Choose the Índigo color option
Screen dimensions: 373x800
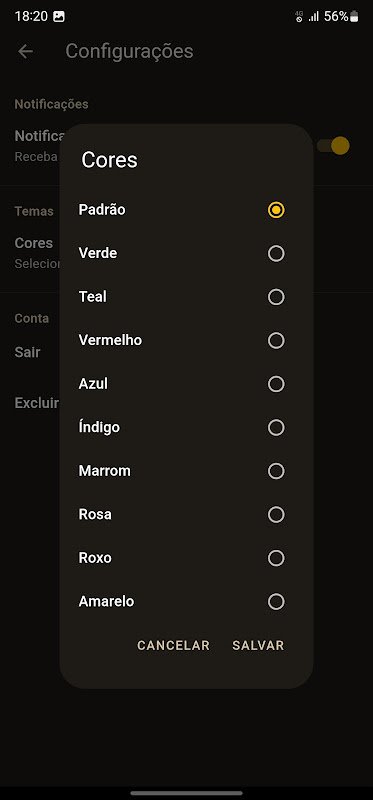186,428
